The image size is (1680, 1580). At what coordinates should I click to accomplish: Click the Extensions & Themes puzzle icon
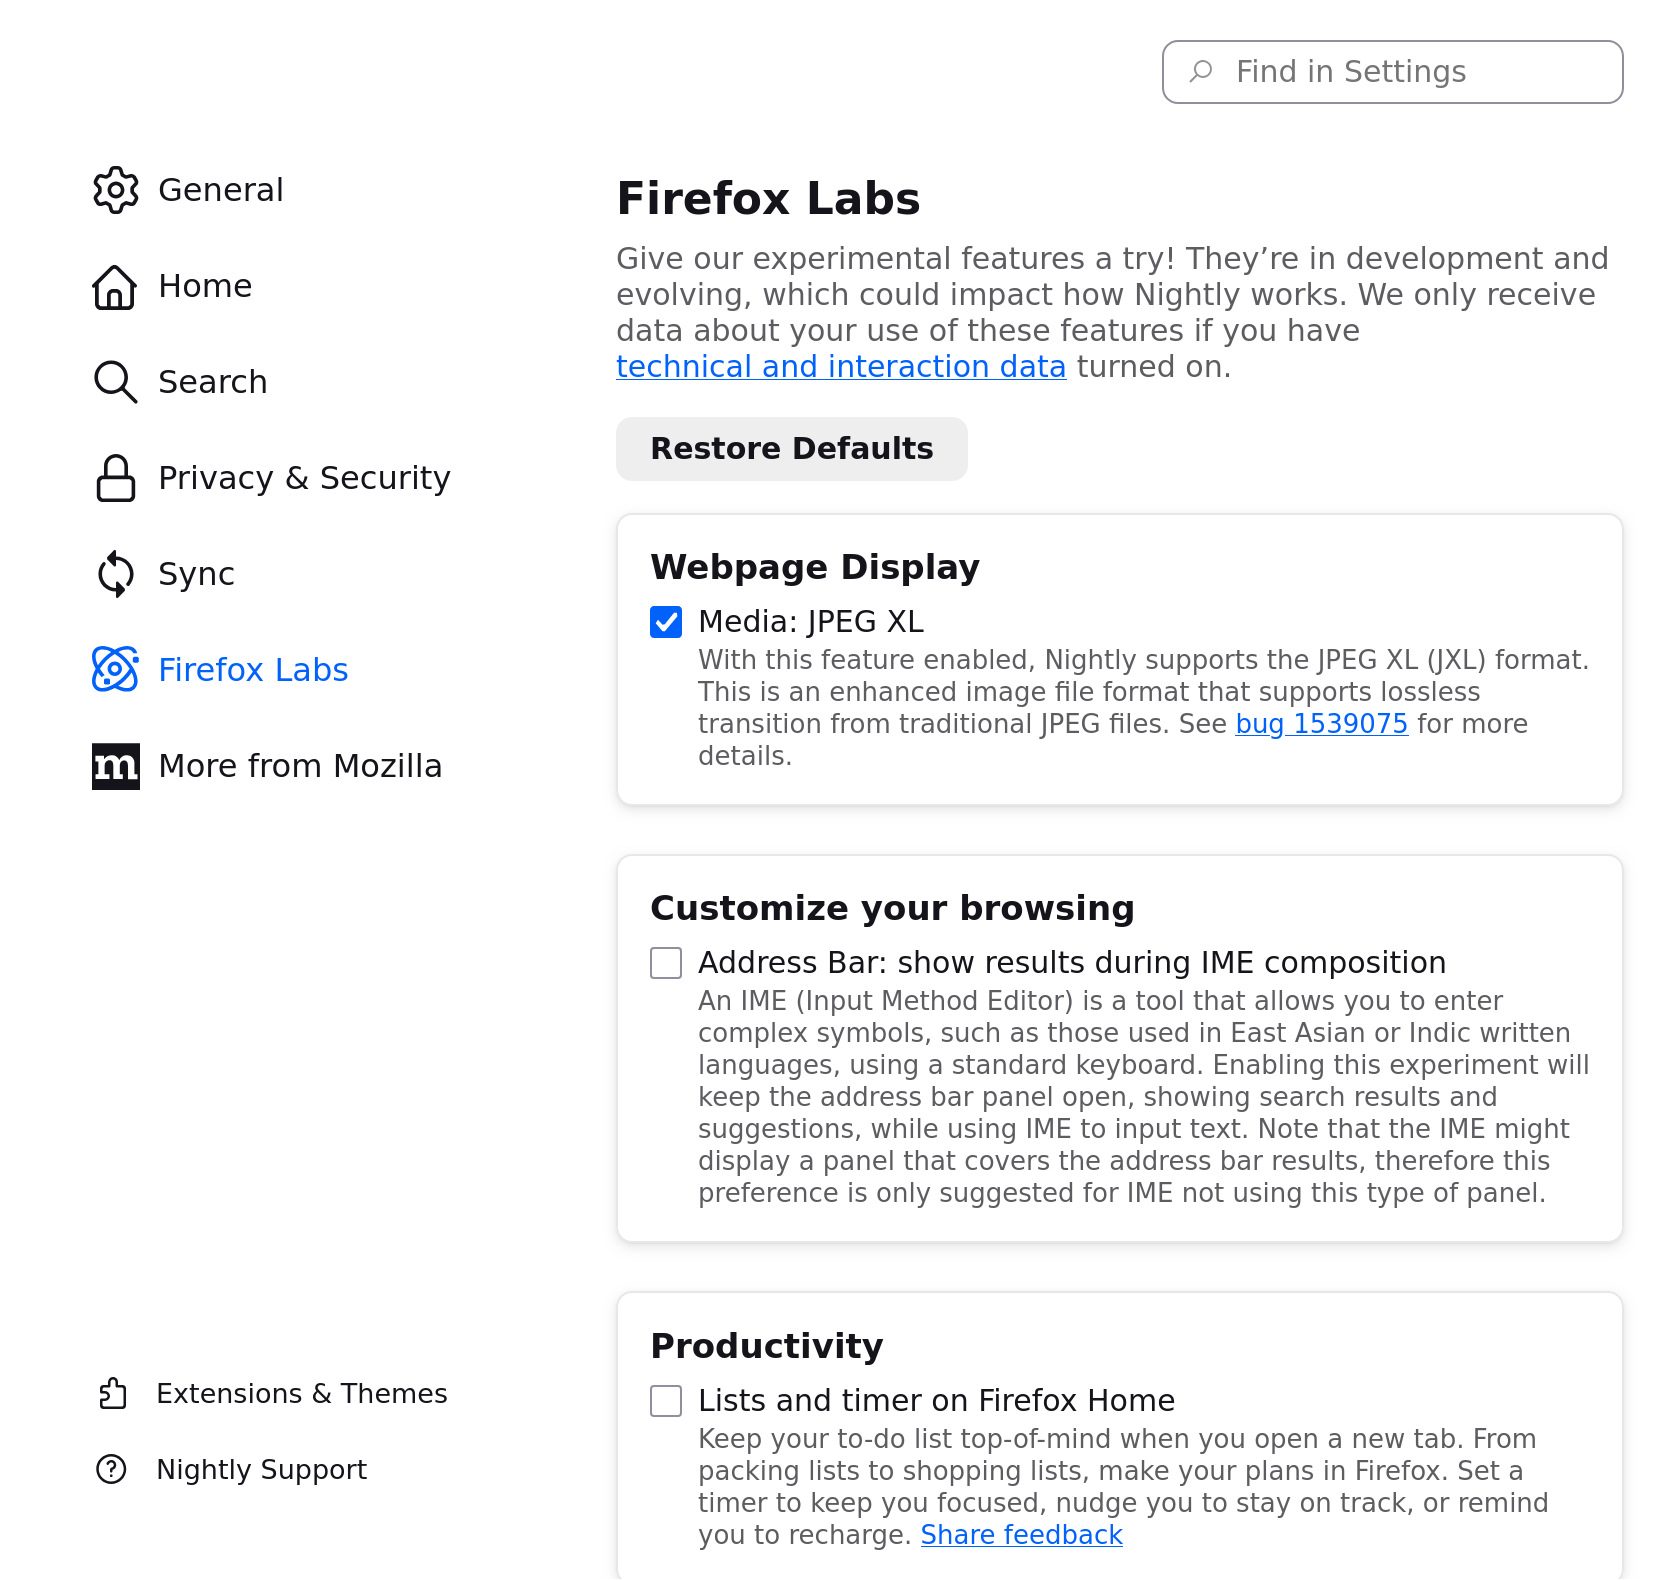click(x=112, y=1392)
